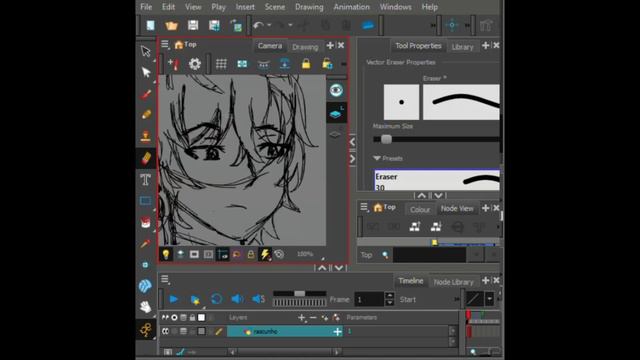640x360 pixels.
Task: Click the eraser tip shape preview
Action: [401, 102]
